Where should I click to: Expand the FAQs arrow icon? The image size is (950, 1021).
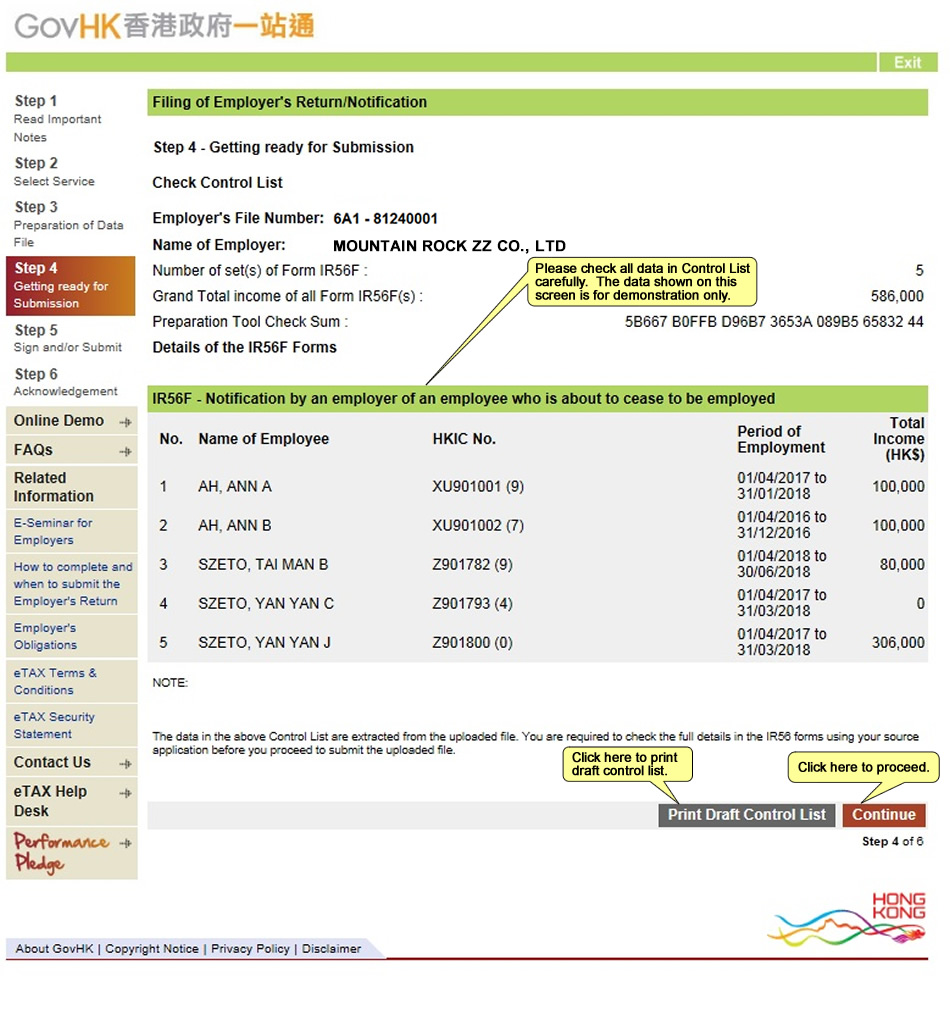(126, 451)
